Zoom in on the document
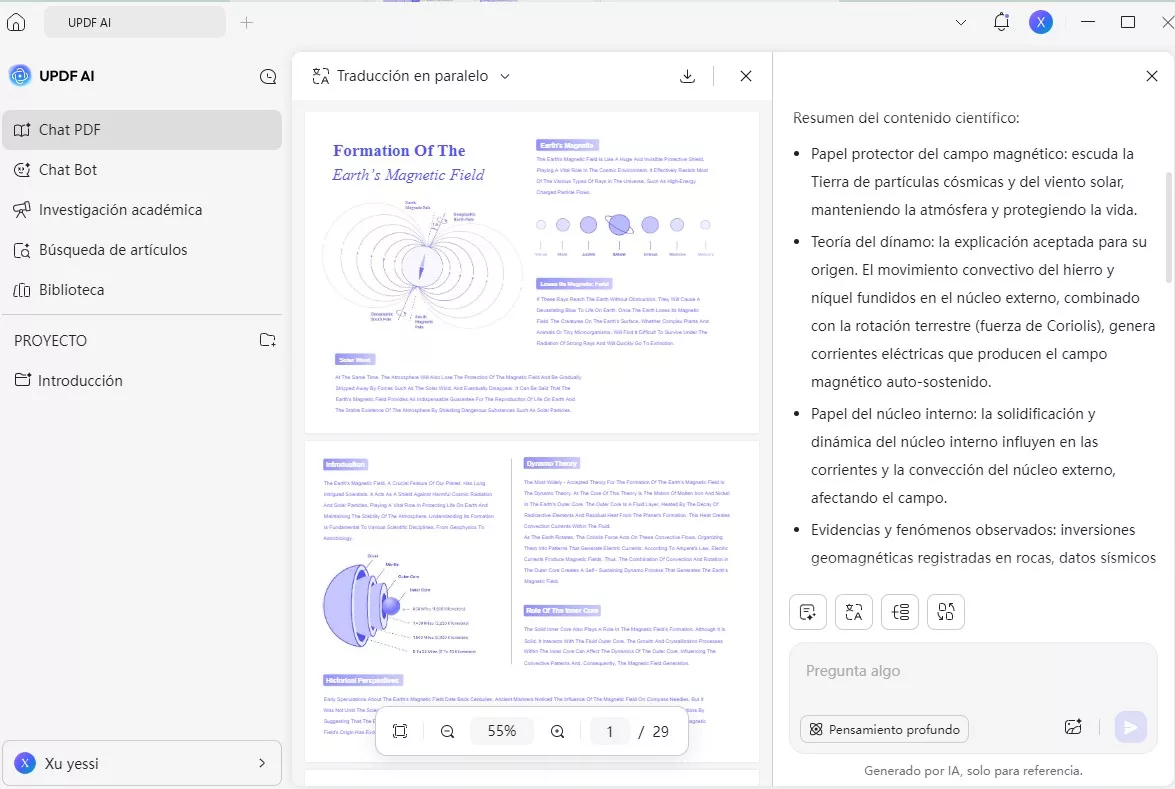Image resolution: width=1175 pixels, height=789 pixels. (557, 731)
